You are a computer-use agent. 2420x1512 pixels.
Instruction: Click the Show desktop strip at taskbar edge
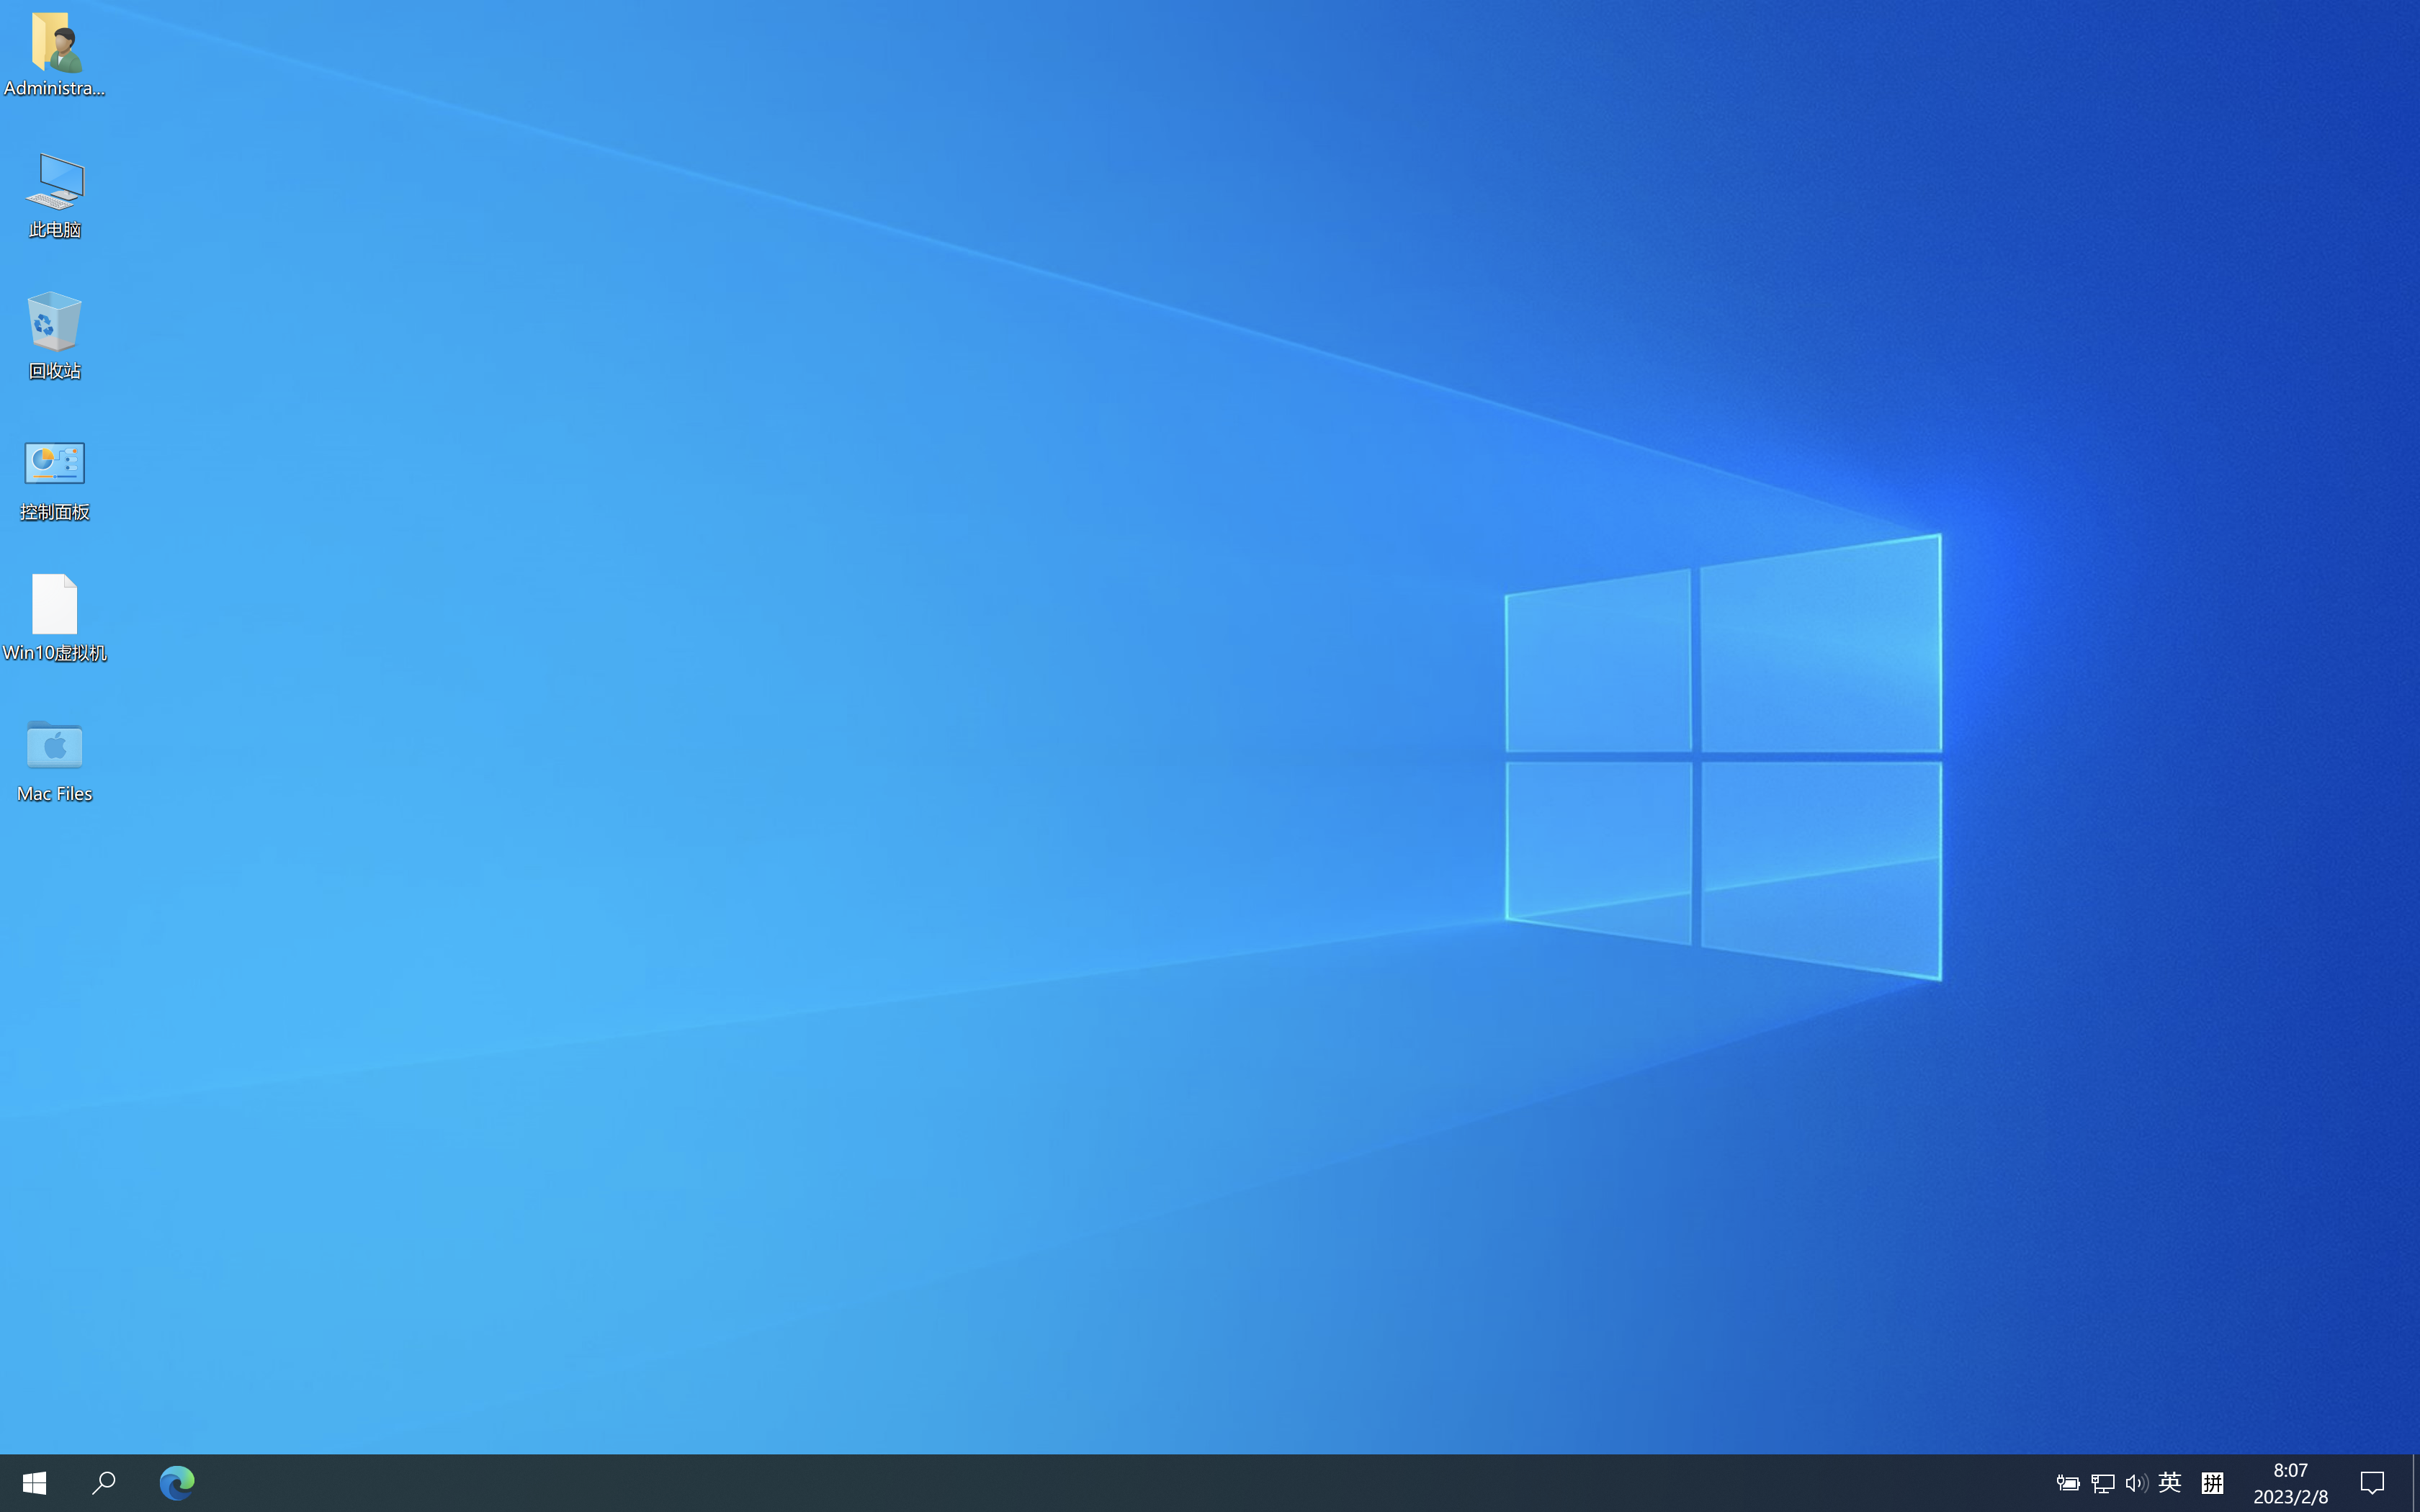(x=2415, y=1482)
